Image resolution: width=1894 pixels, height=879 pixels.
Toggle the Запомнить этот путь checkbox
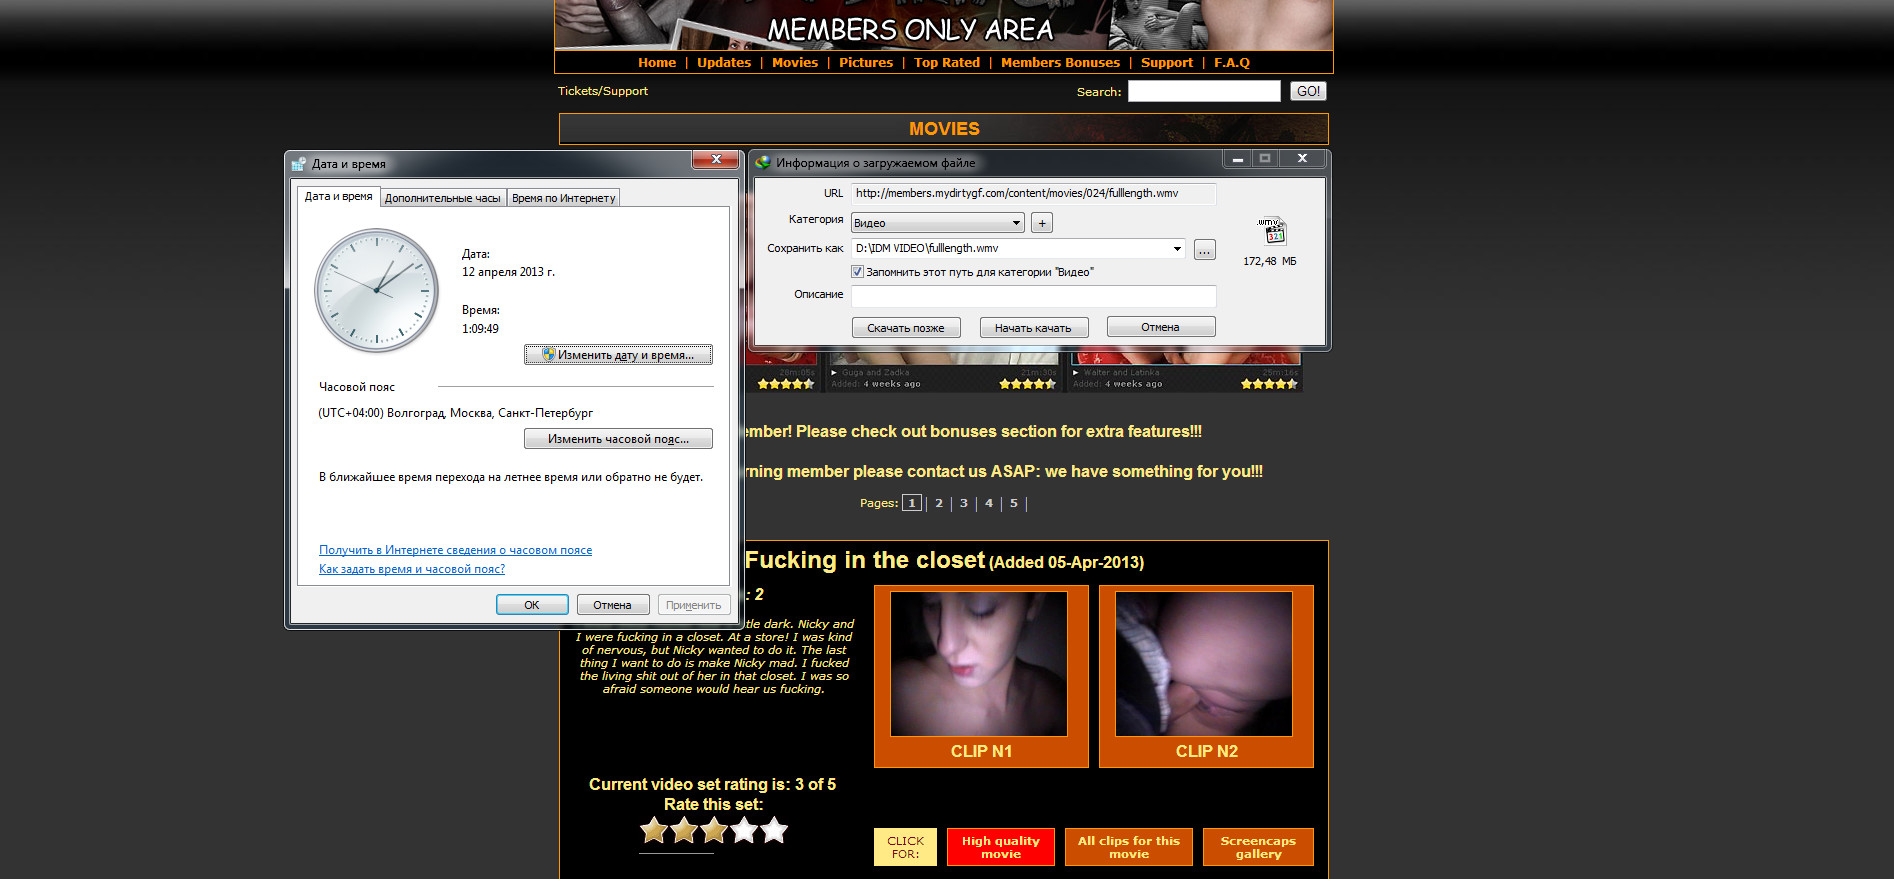tap(857, 272)
